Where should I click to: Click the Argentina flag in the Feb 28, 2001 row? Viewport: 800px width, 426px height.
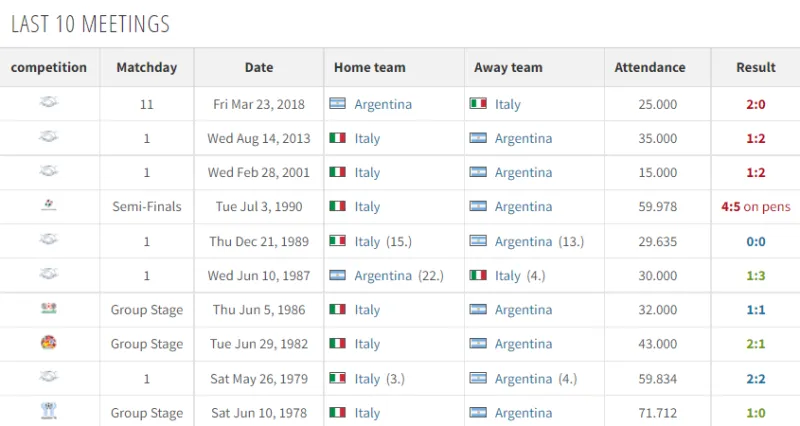(x=478, y=172)
